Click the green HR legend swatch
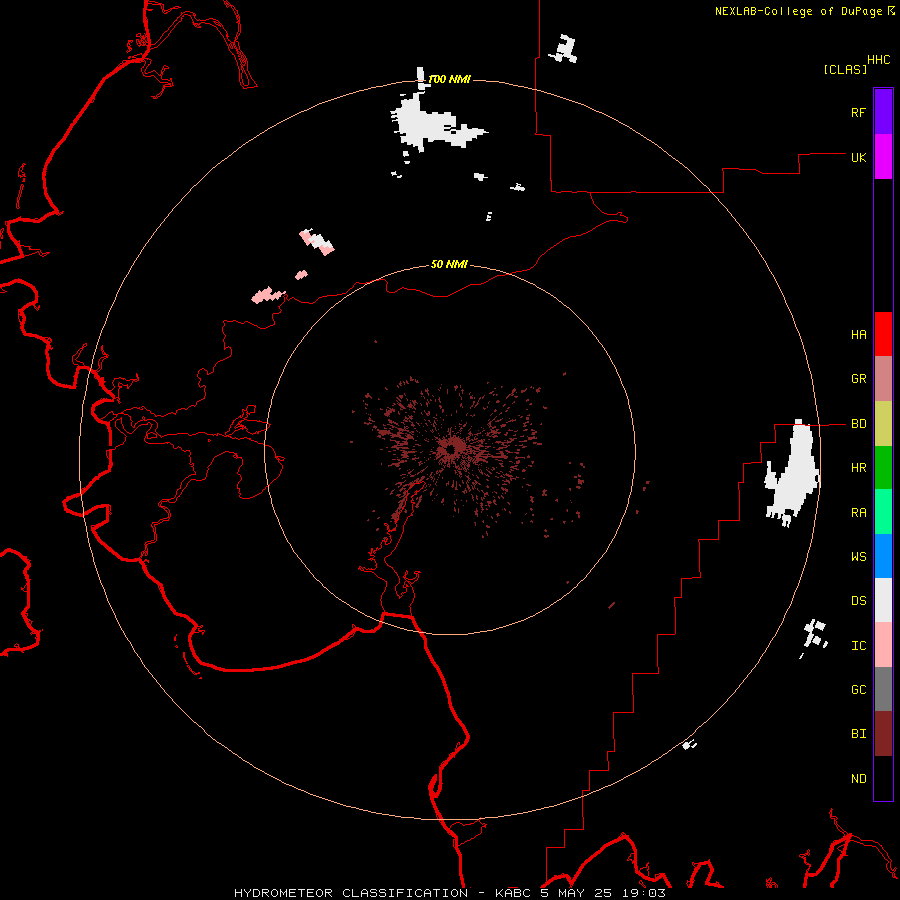Viewport: 900px width, 900px height. point(883,468)
